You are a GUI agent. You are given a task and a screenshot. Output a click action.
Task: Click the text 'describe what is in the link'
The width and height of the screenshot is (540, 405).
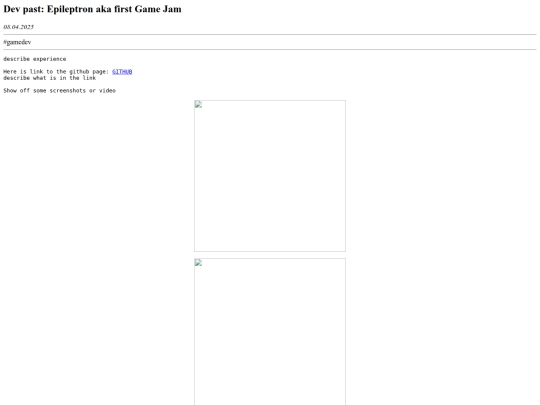[50, 78]
